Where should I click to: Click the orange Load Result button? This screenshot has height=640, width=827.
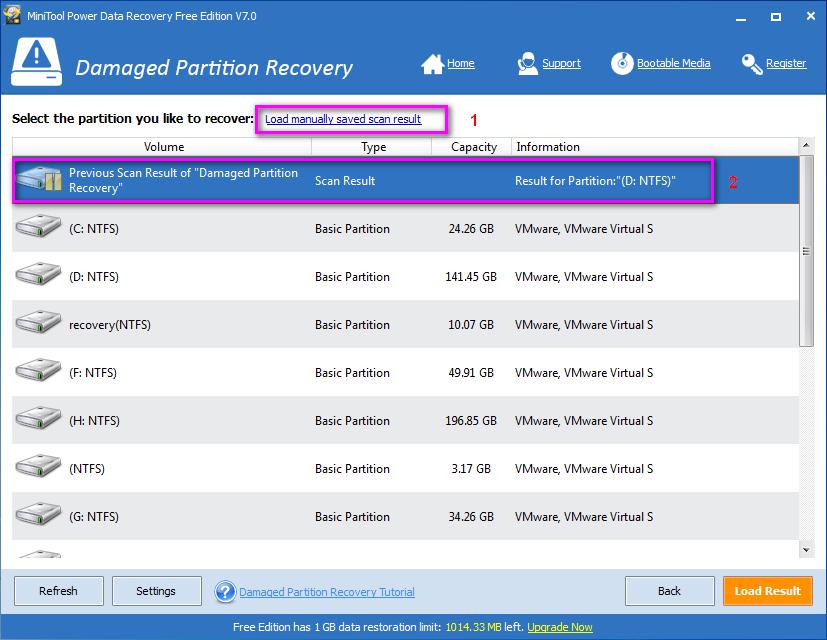[767, 591]
